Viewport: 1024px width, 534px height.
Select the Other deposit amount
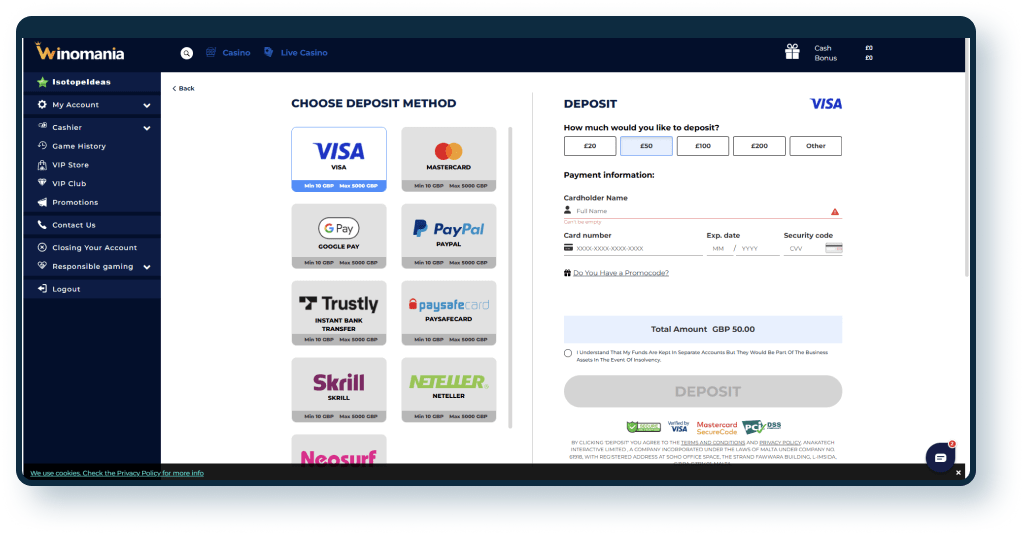816,146
